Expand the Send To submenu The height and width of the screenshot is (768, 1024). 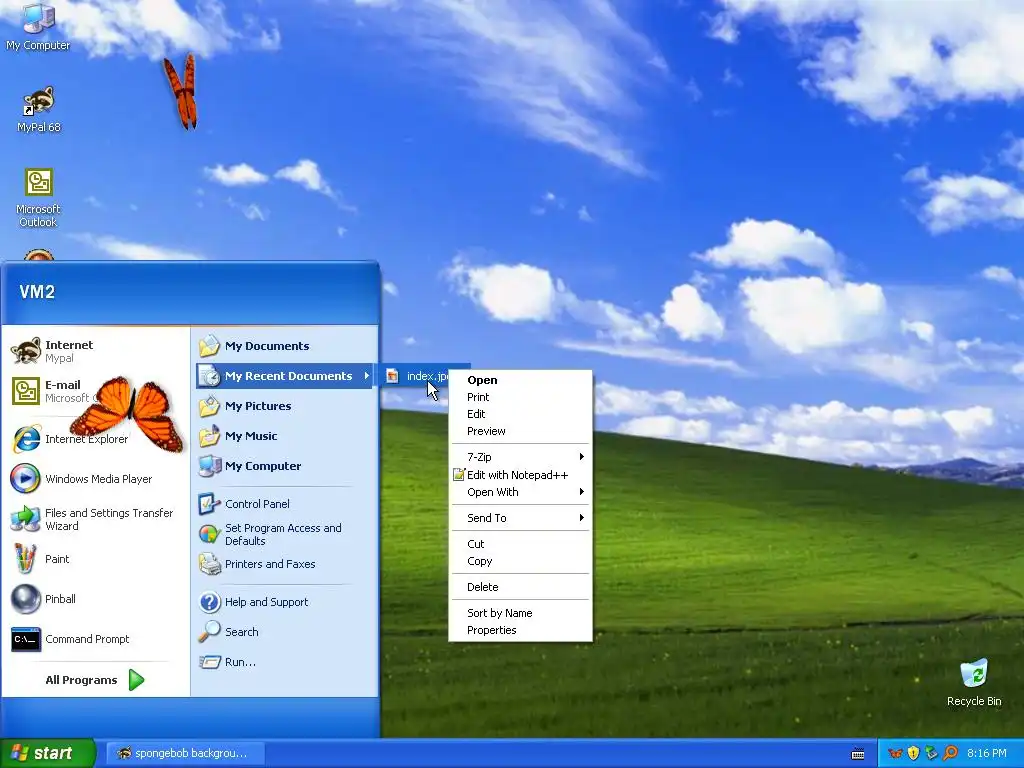tap(520, 518)
